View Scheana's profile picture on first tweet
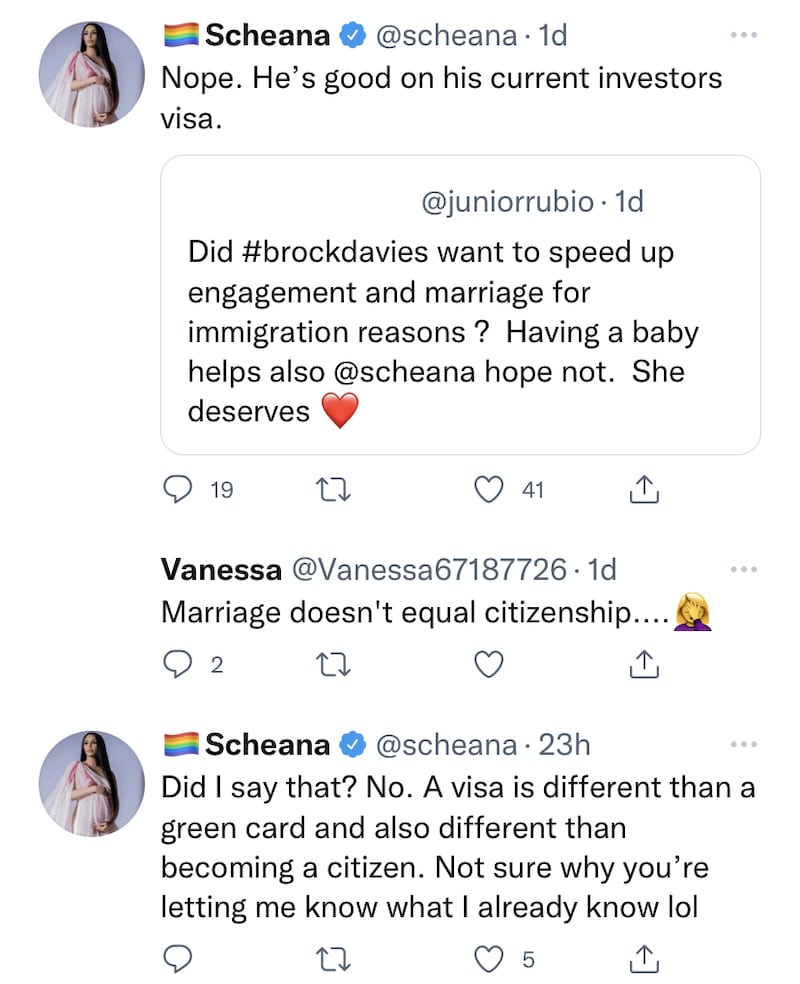 coord(92,73)
